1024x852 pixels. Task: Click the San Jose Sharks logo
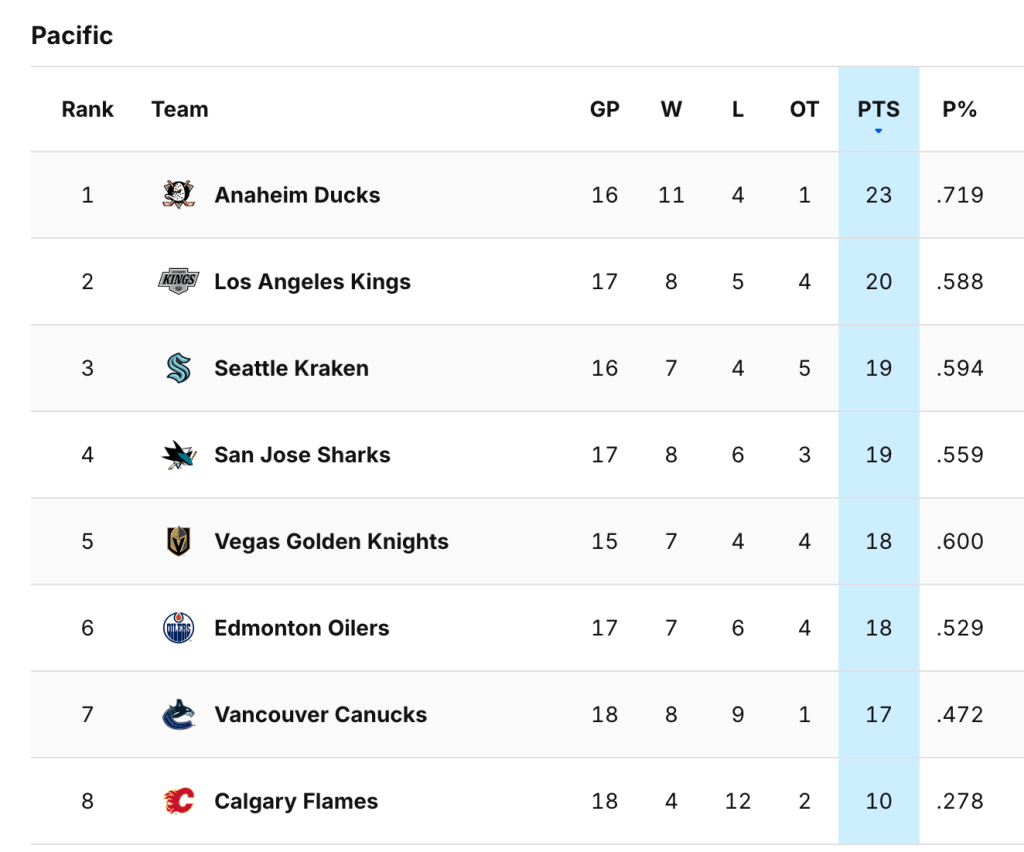pos(179,455)
